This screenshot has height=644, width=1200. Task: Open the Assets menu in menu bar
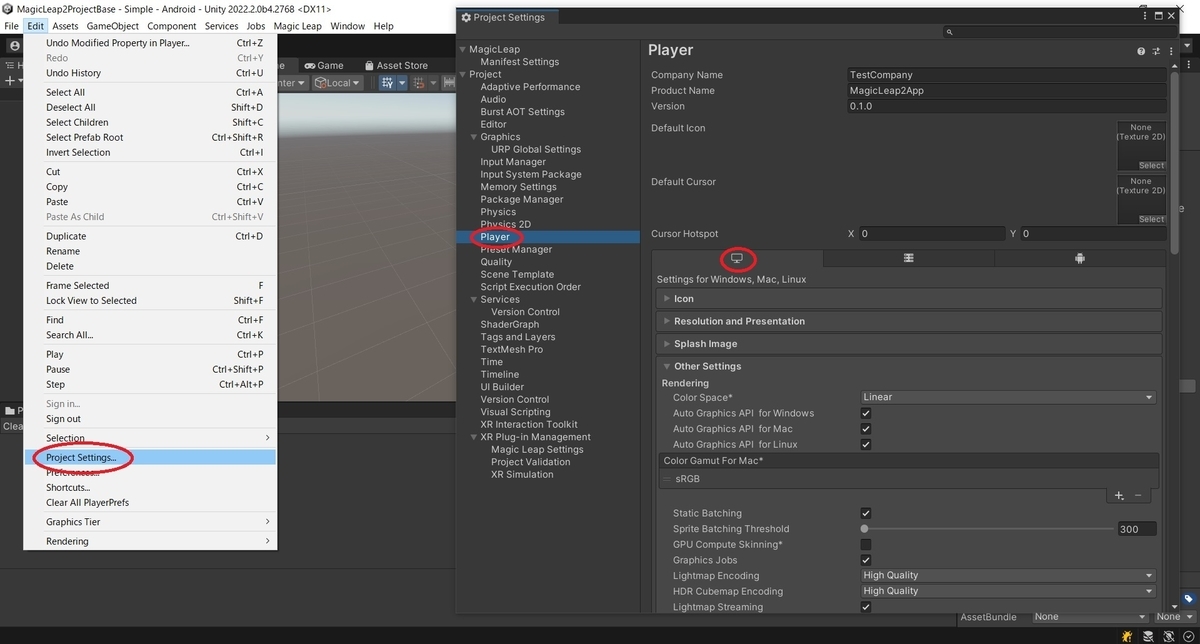[65, 26]
